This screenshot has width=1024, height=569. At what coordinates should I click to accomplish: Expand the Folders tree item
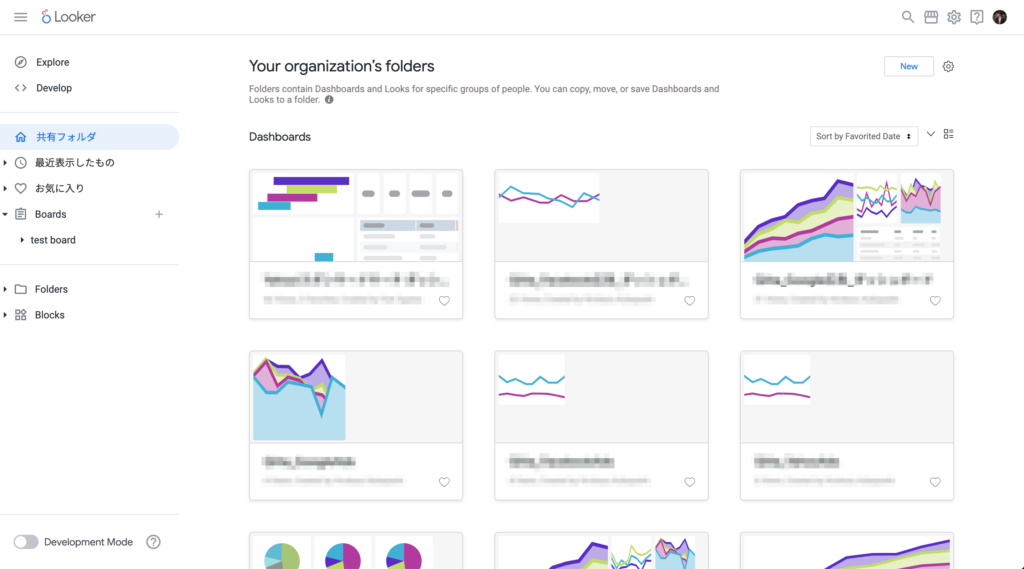point(6,289)
